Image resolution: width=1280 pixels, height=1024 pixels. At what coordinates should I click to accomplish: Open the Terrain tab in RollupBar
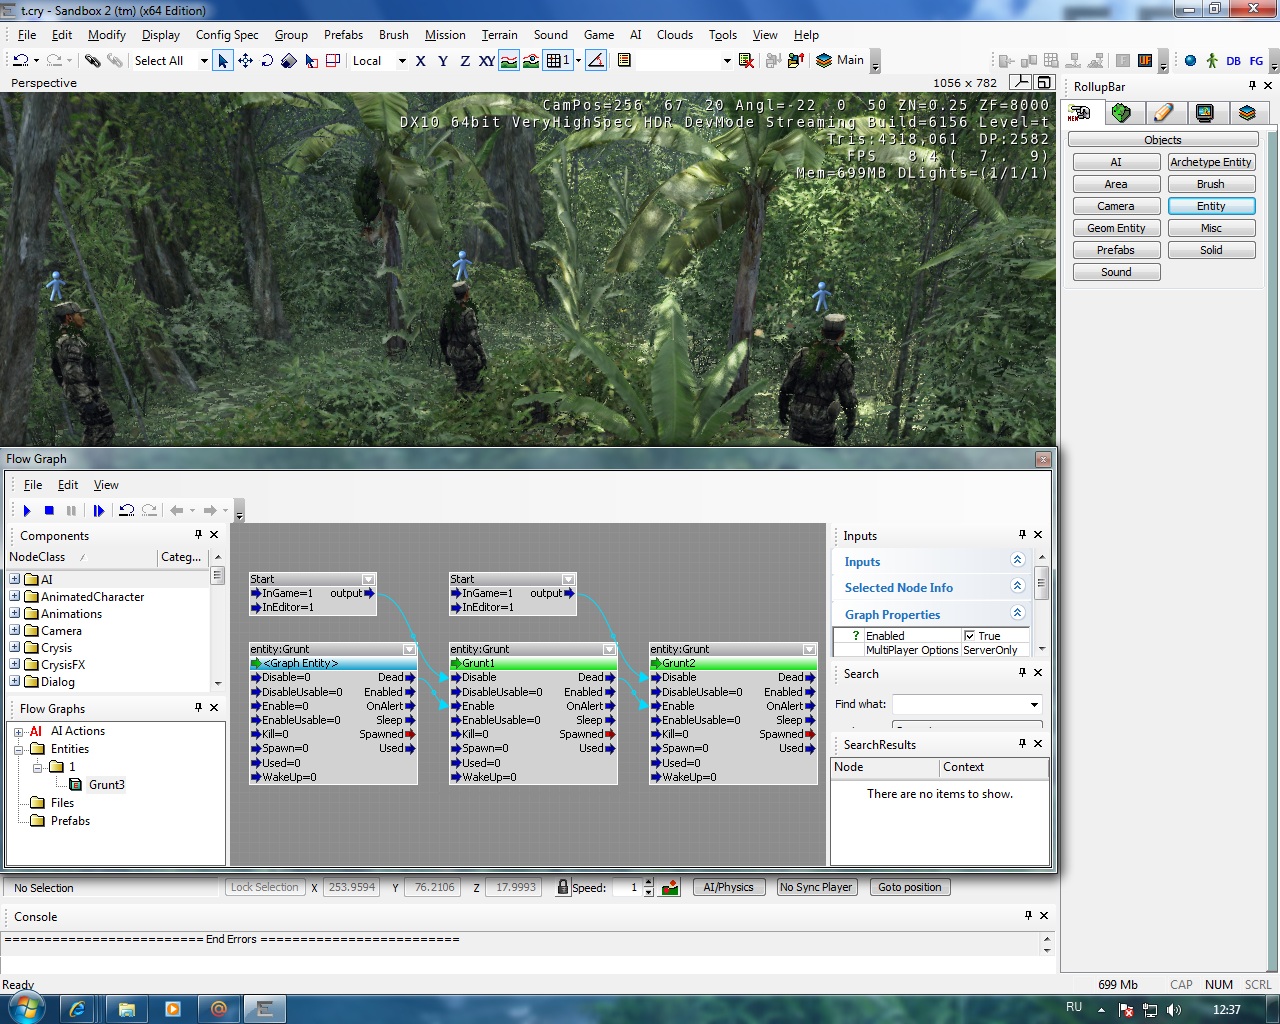click(x=1121, y=113)
